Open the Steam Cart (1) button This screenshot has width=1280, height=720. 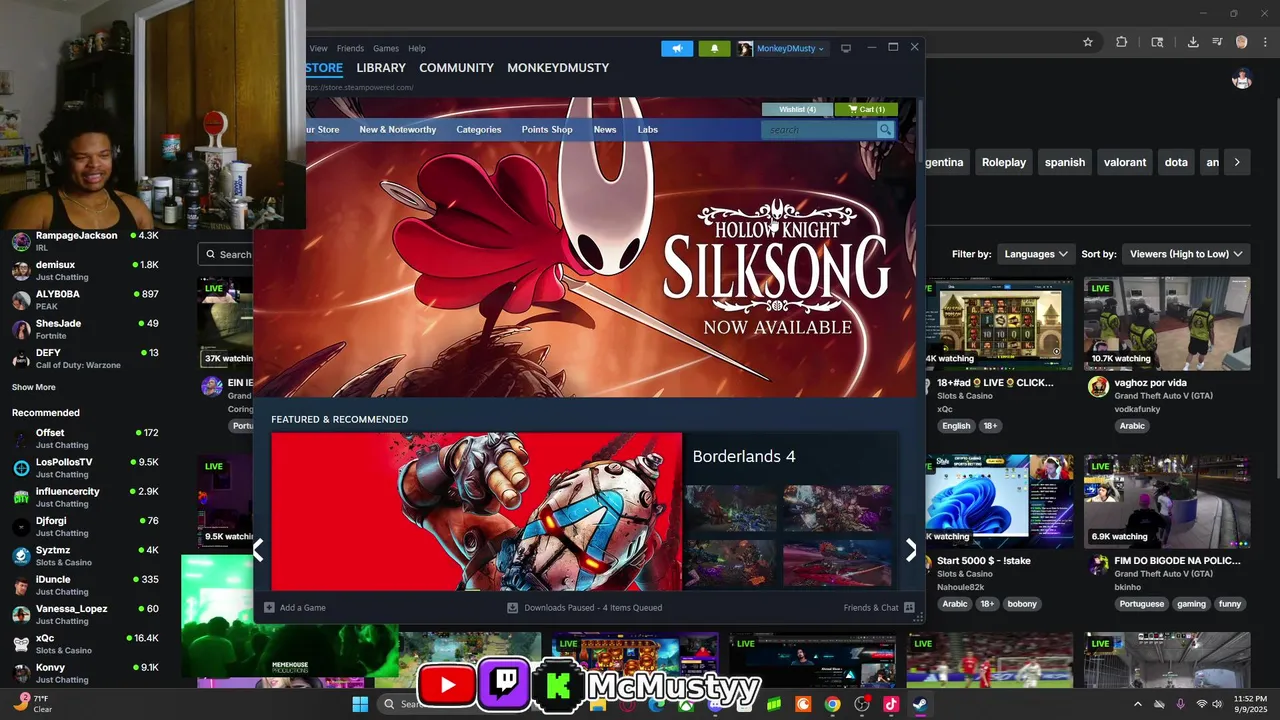866,109
